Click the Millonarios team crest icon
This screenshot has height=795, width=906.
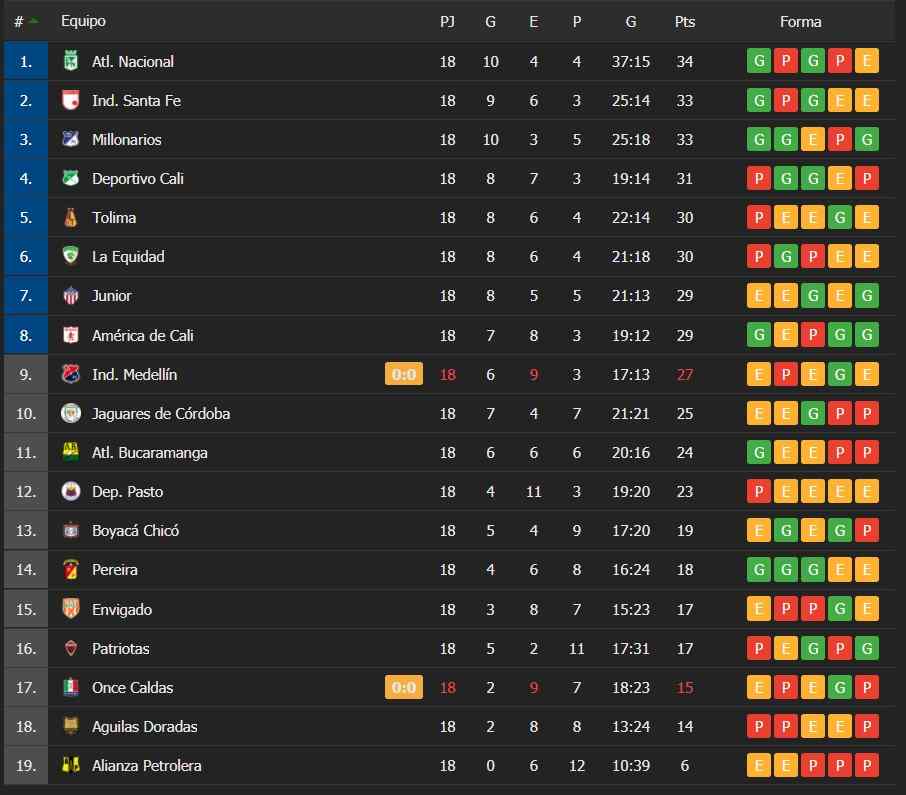[70, 139]
